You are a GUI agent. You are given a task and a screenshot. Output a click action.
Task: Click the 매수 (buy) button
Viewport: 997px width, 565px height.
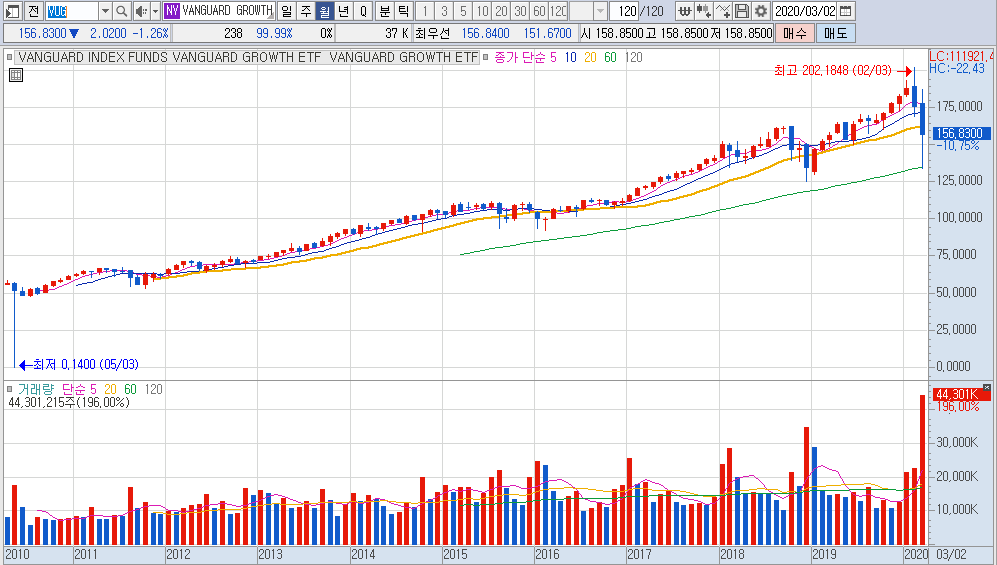click(794, 33)
